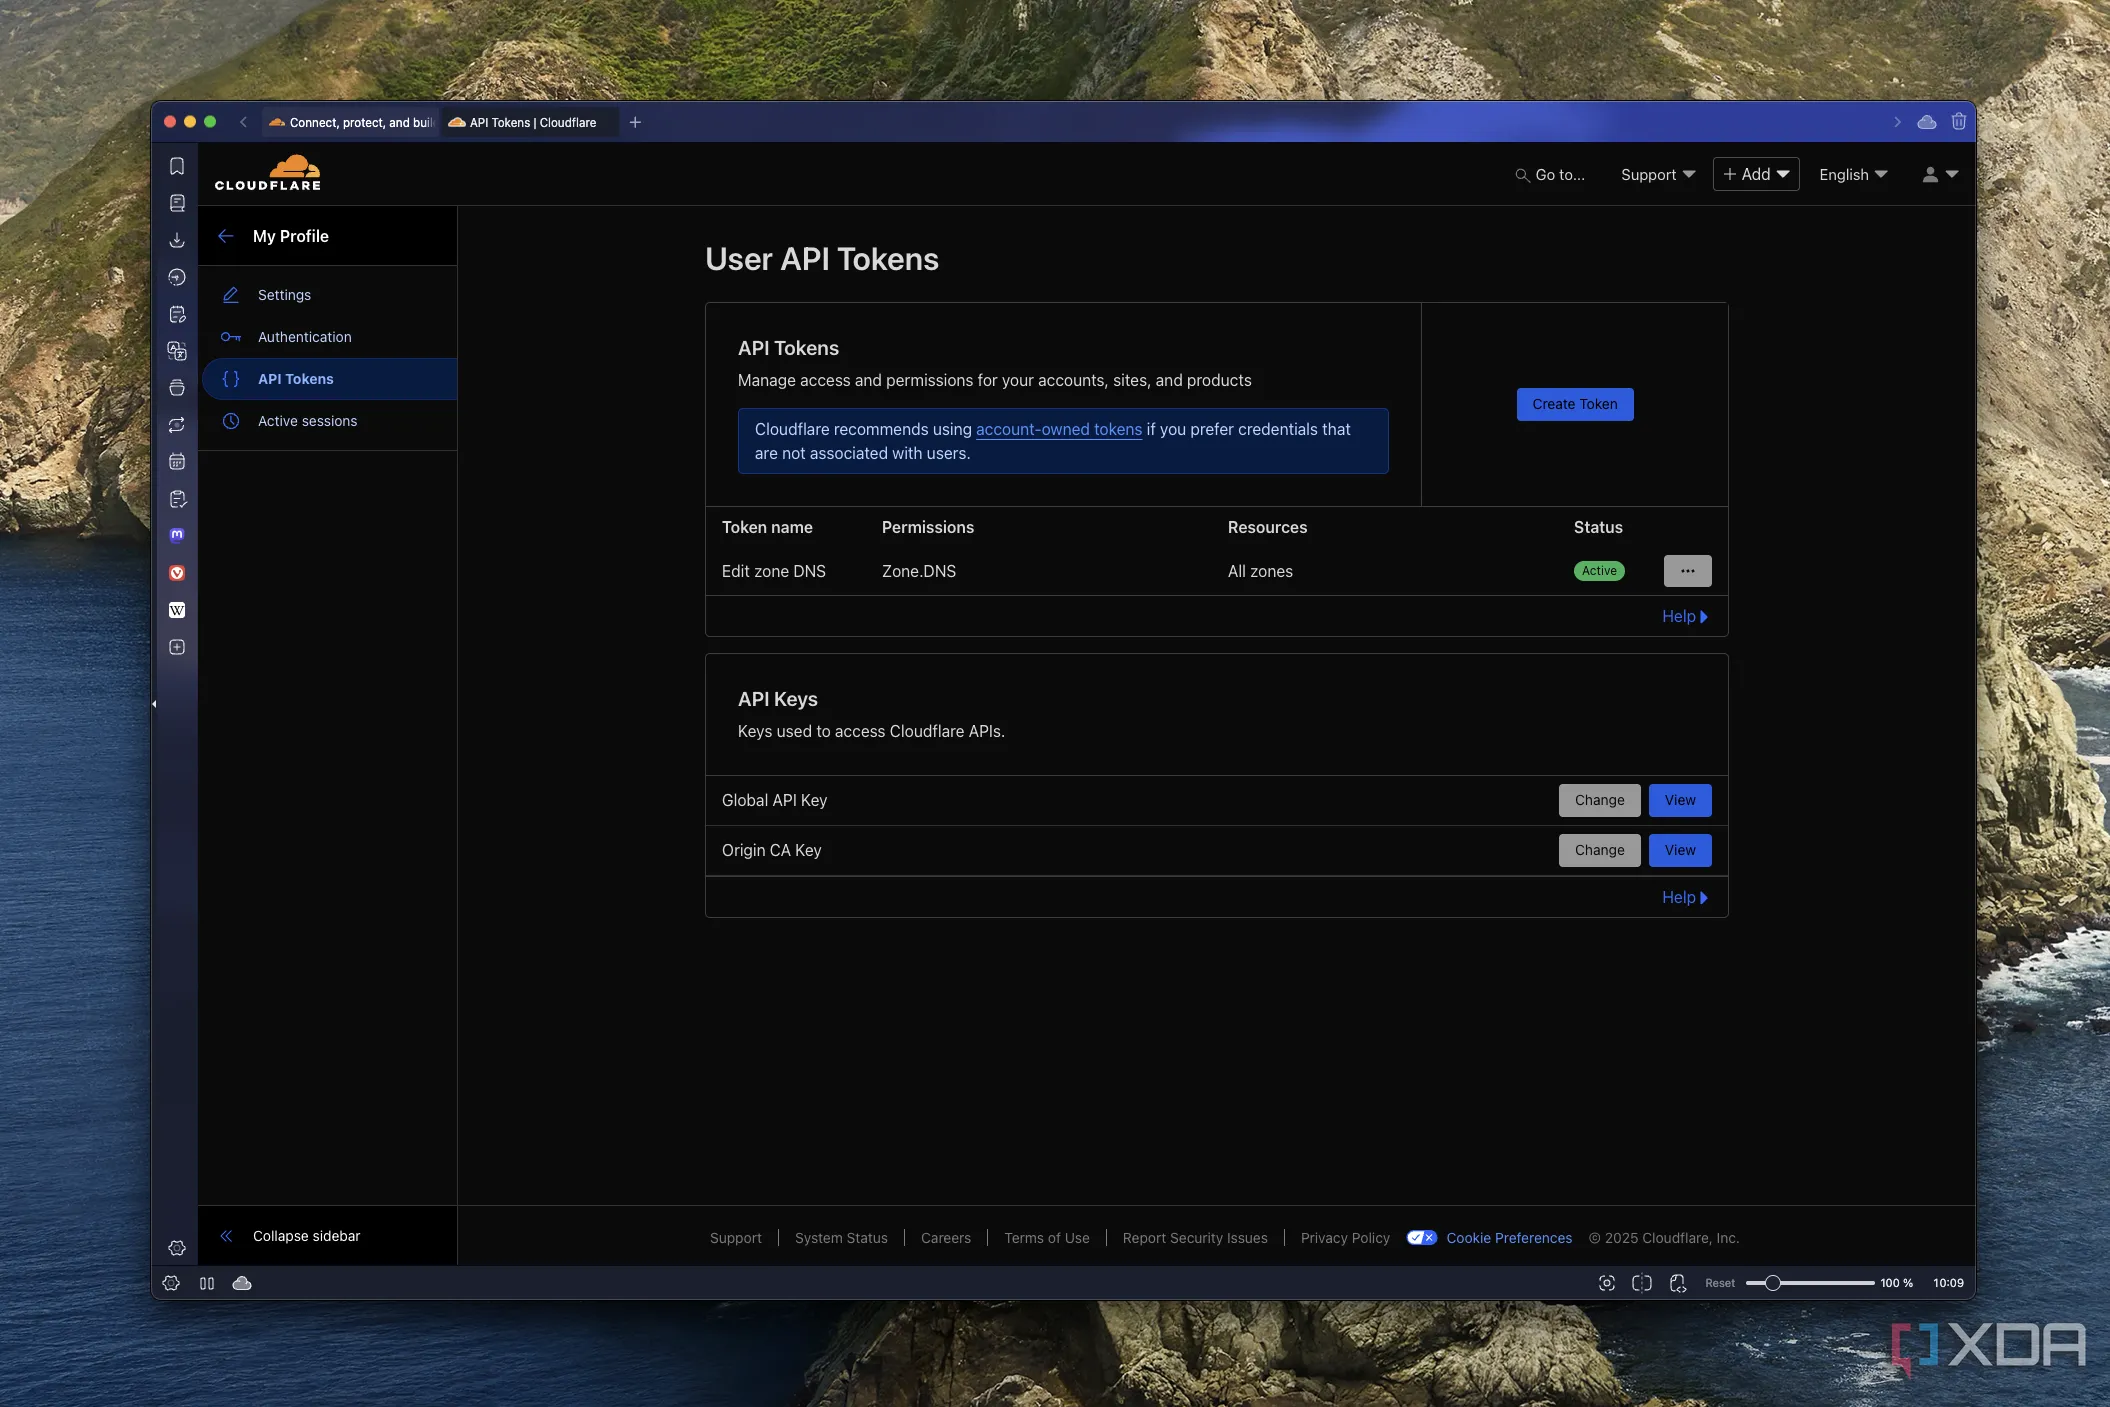This screenshot has width=2110, height=1407.
Task: Open Report Security Issues link
Action: coord(1195,1238)
